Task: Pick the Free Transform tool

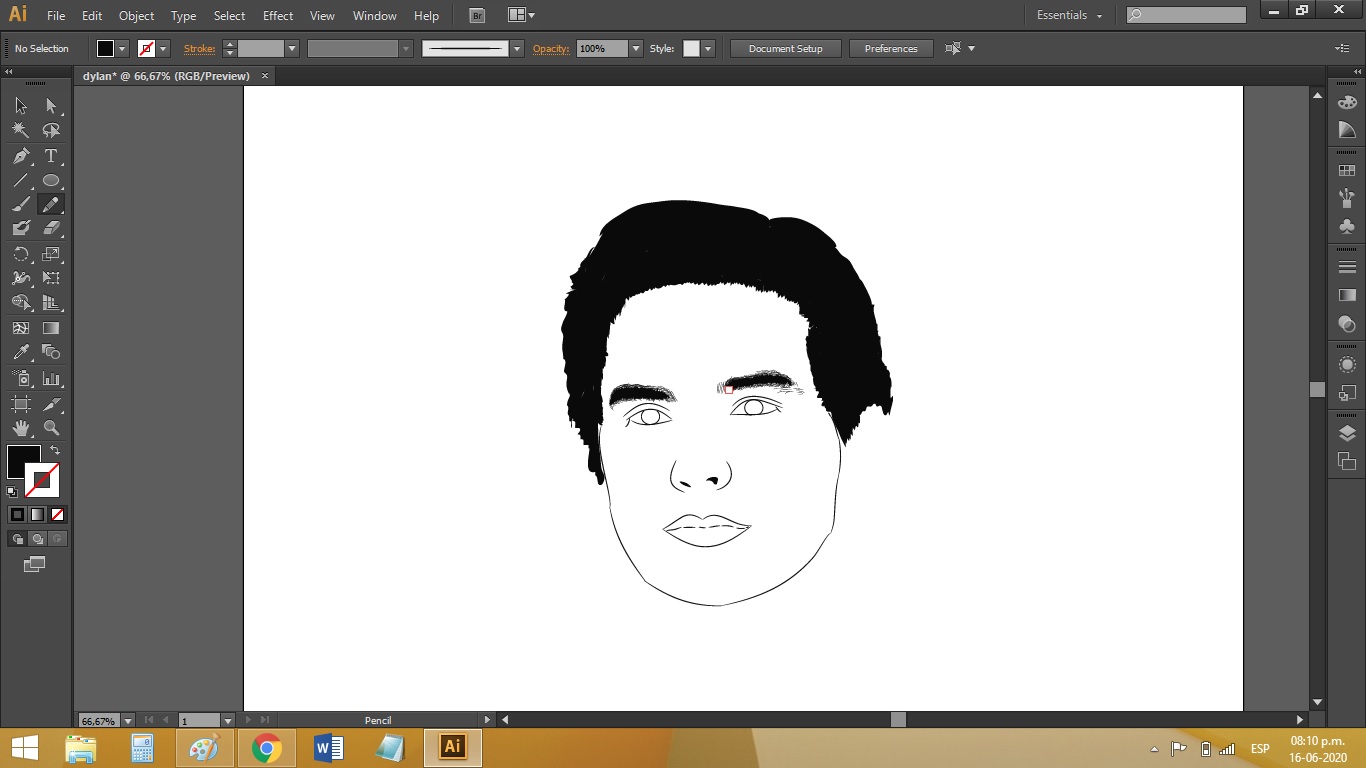Action: click(51, 278)
